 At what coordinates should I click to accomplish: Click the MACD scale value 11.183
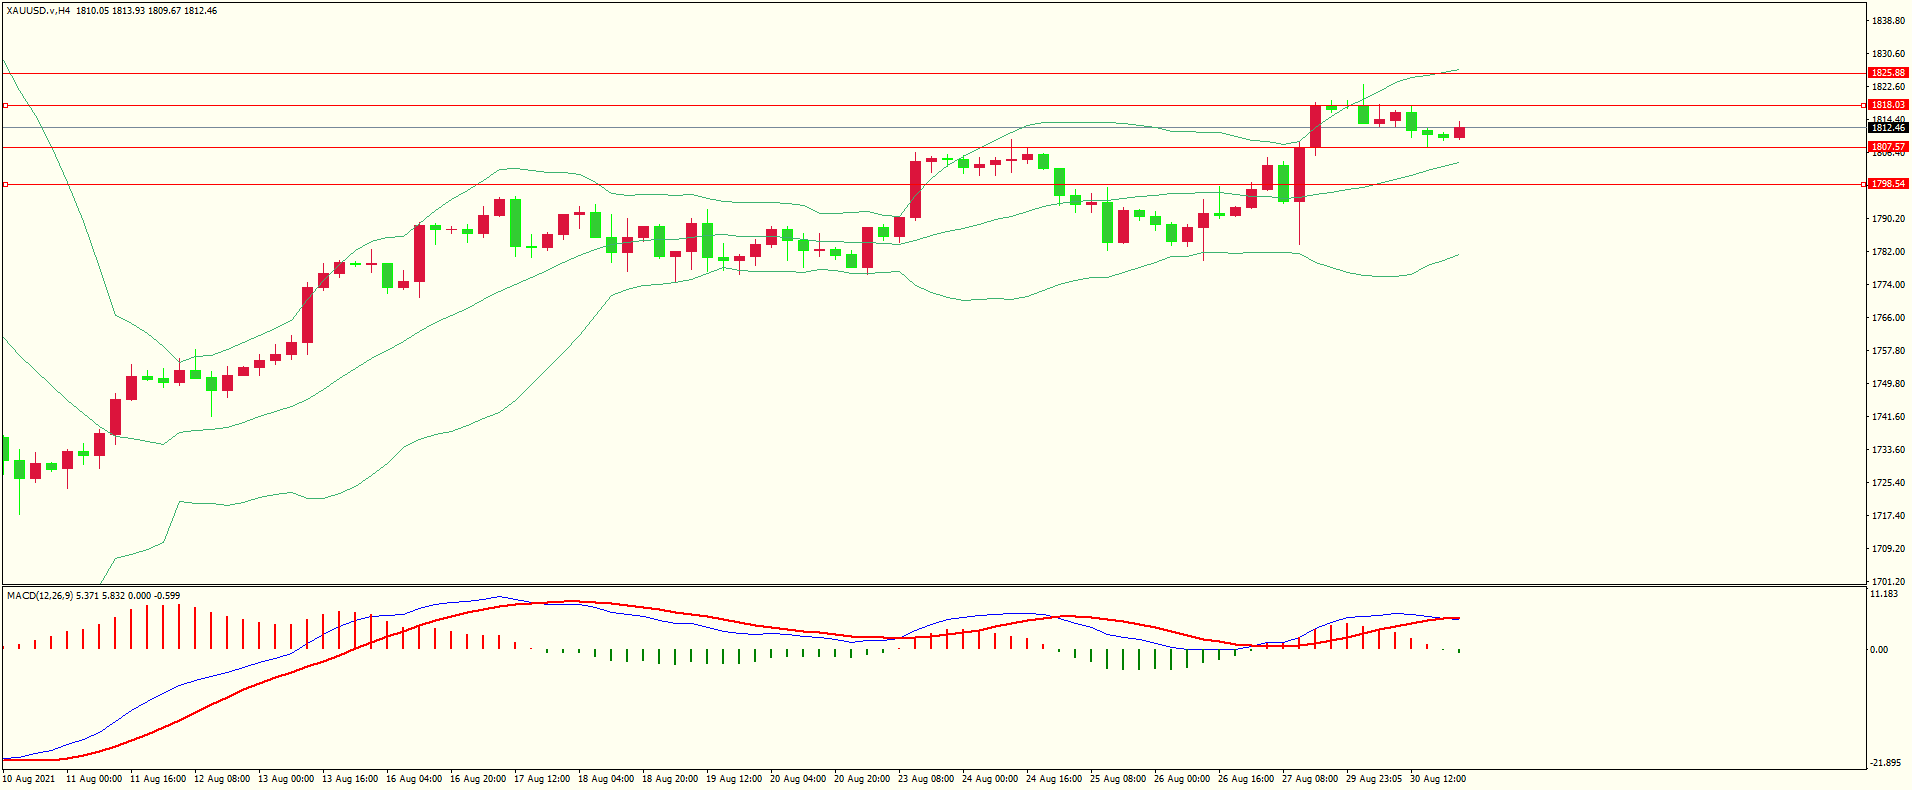(1884, 594)
